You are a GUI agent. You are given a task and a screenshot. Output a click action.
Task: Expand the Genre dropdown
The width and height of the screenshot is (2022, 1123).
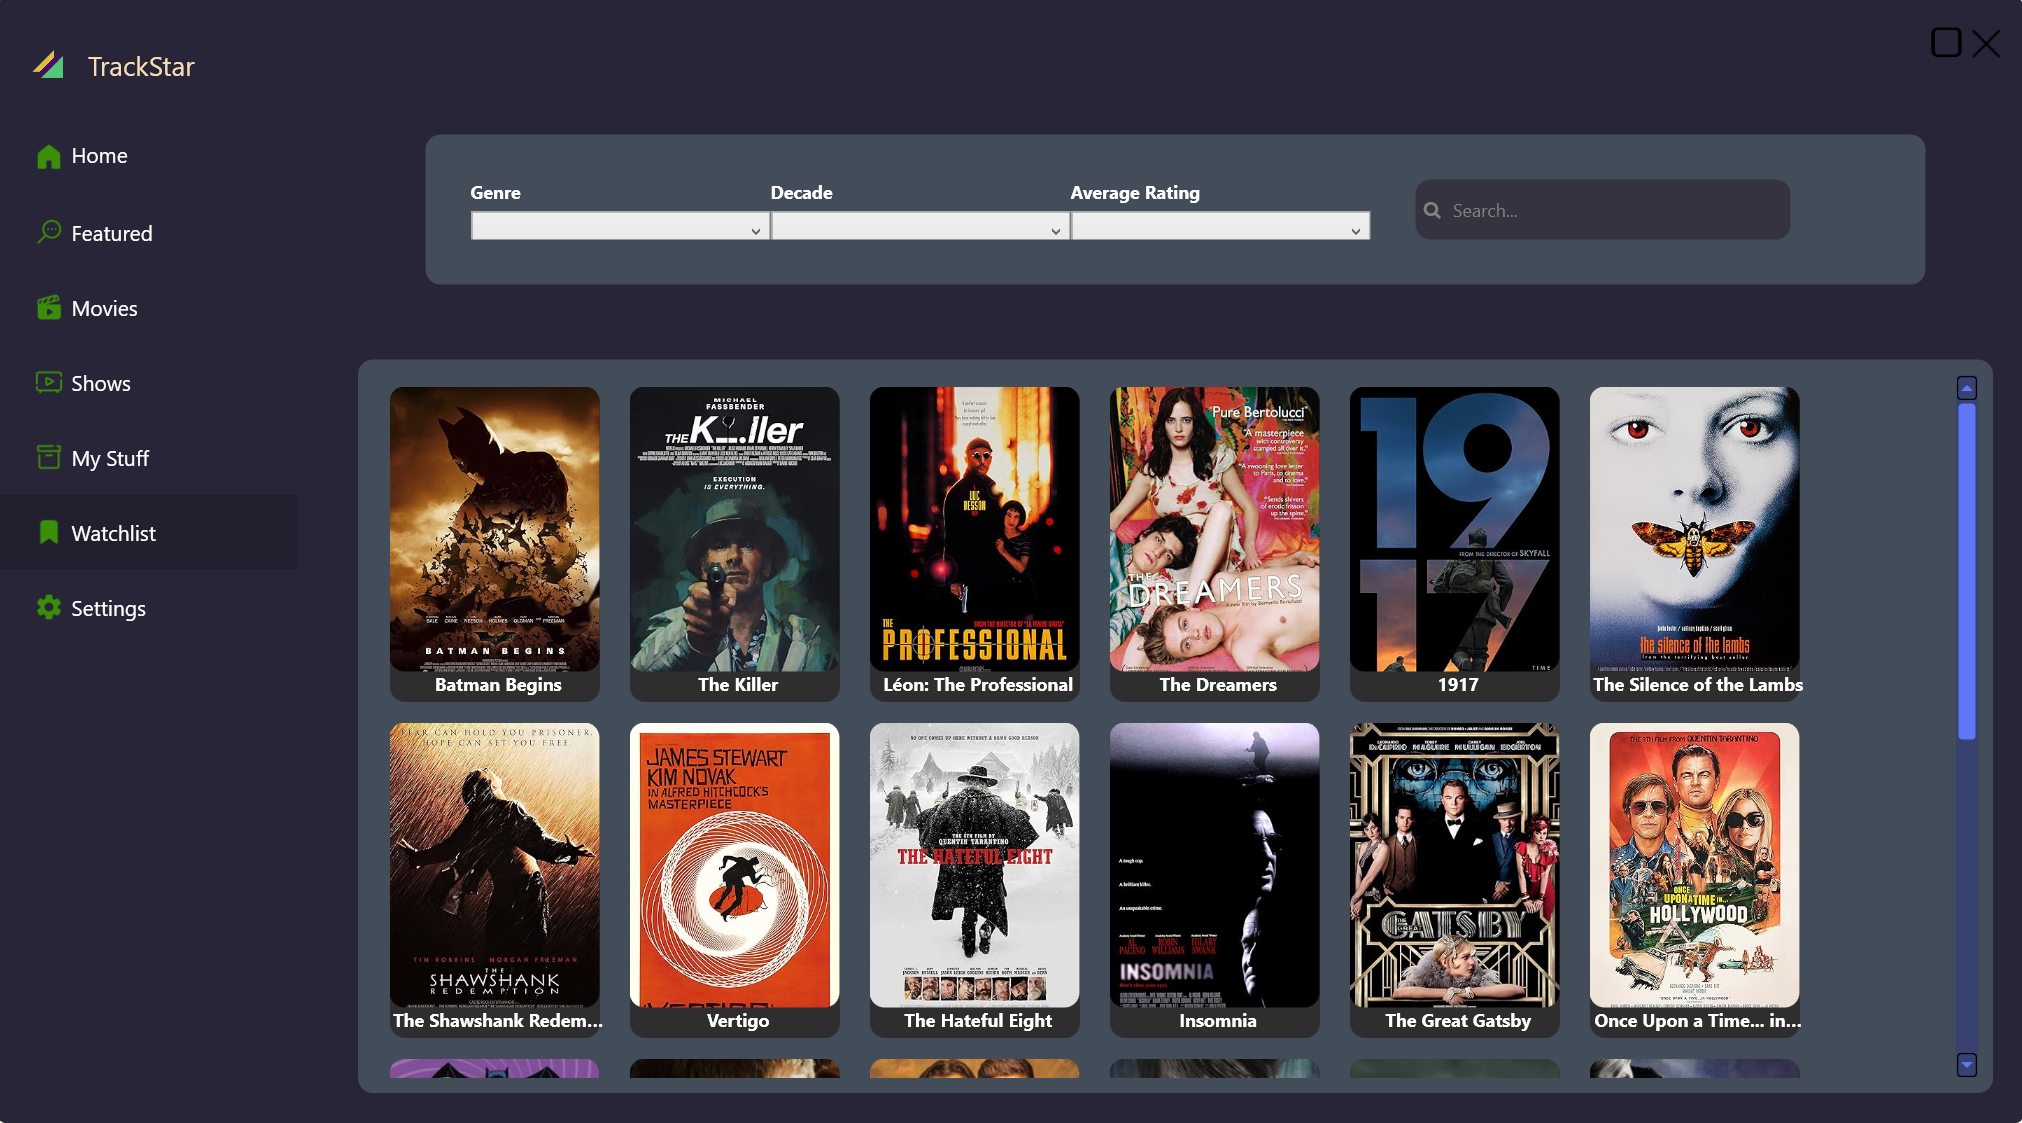point(619,227)
